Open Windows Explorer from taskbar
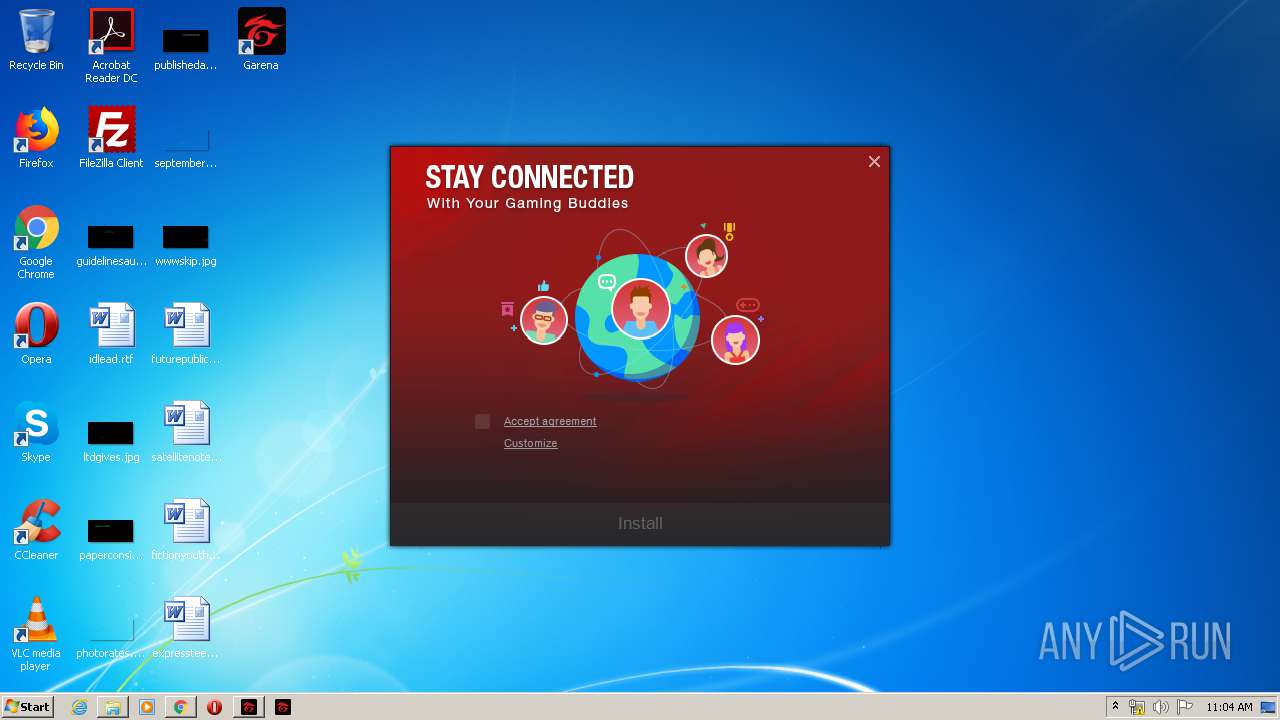Screen dimensions: 1280x720 (x=113, y=707)
